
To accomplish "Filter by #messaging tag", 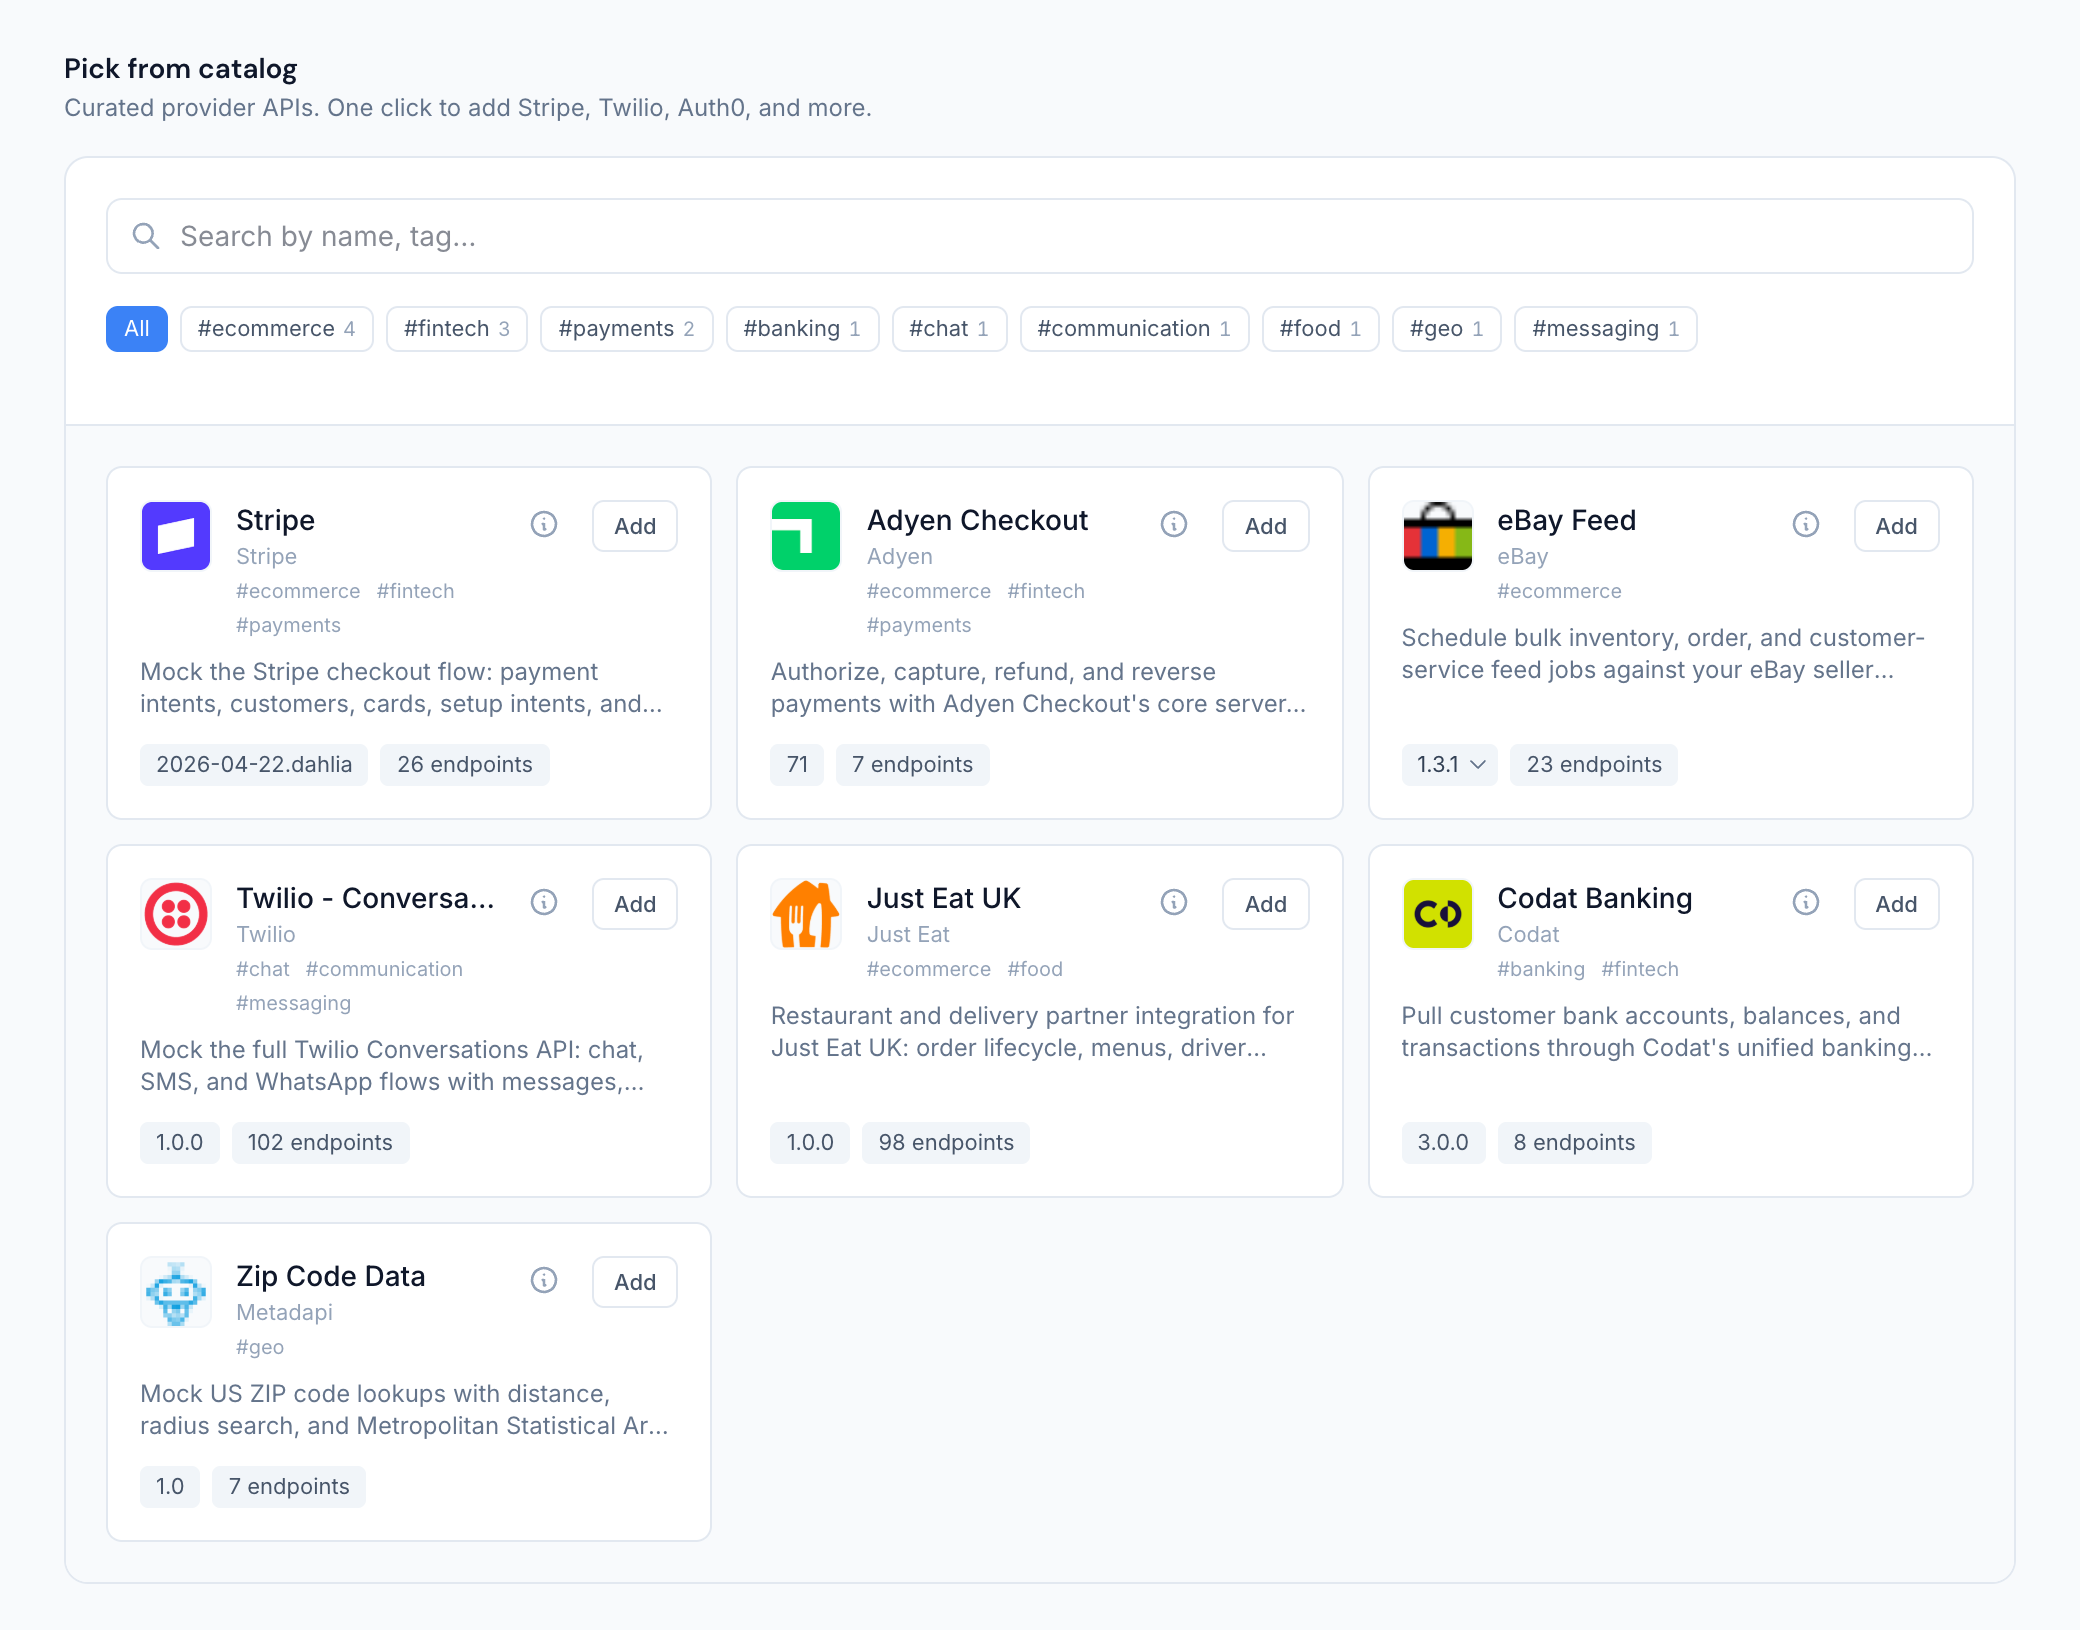I will coord(1606,329).
